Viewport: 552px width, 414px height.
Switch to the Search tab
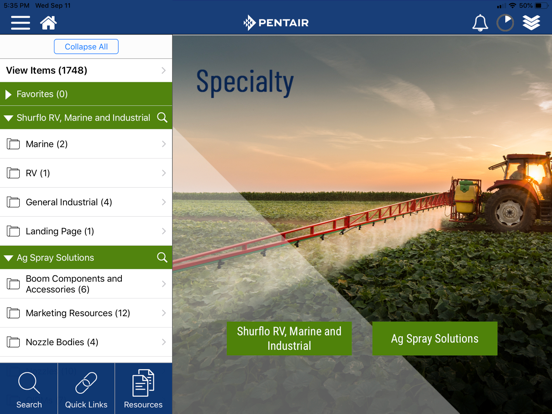tap(29, 389)
